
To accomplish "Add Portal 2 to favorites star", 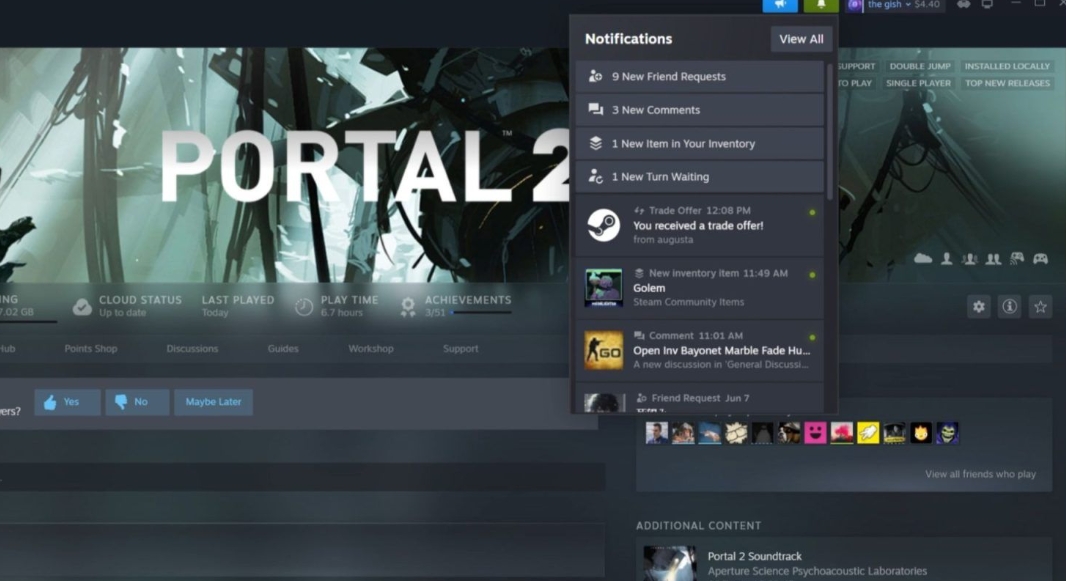I will pyautogui.click(x=1040, y=306).
